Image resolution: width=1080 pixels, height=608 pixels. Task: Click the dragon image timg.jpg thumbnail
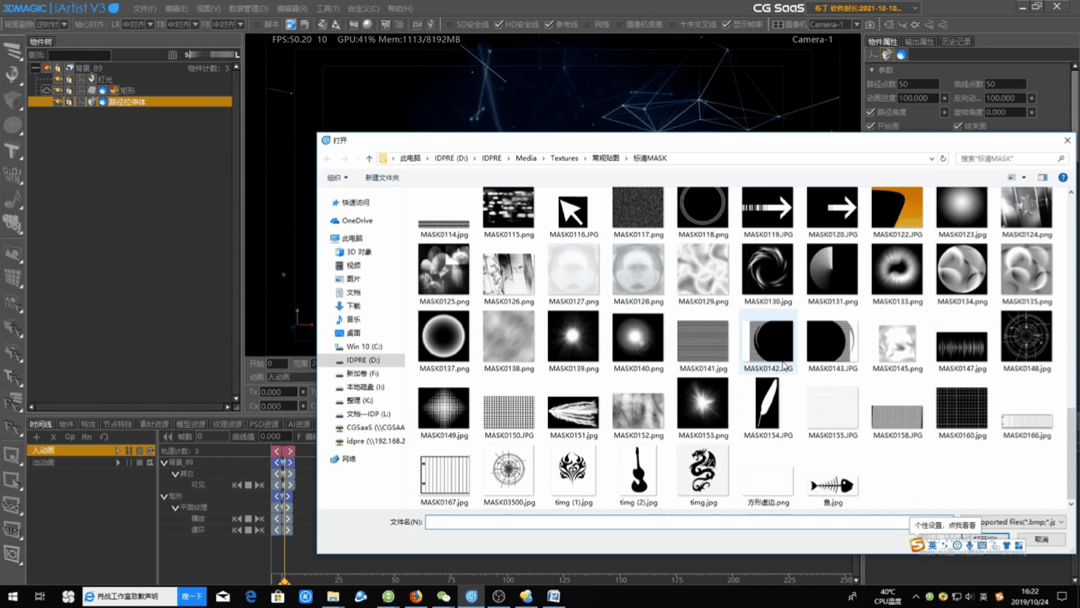click(x=702, y=470)
